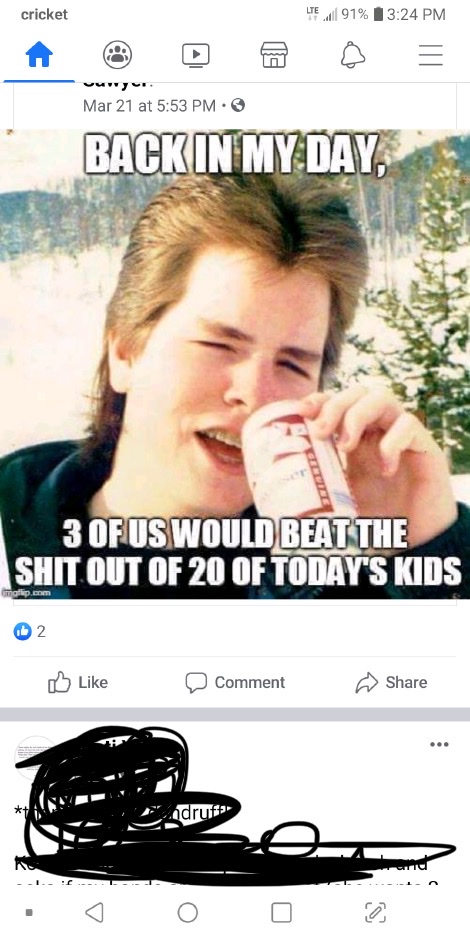Screen dimensions: 470x940
Task: Open the Notifications bell icon
Action: 352,55
